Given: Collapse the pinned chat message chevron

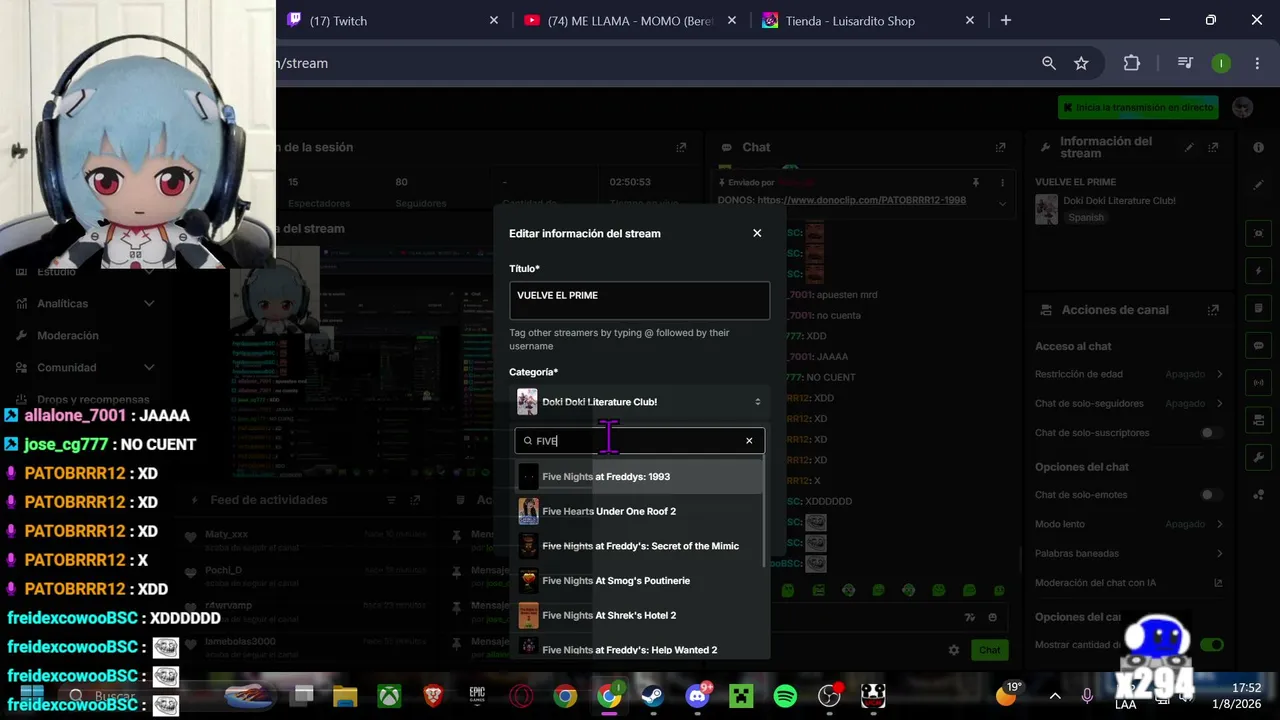Looking at the screenshot, I should (x=1002, y=203).
